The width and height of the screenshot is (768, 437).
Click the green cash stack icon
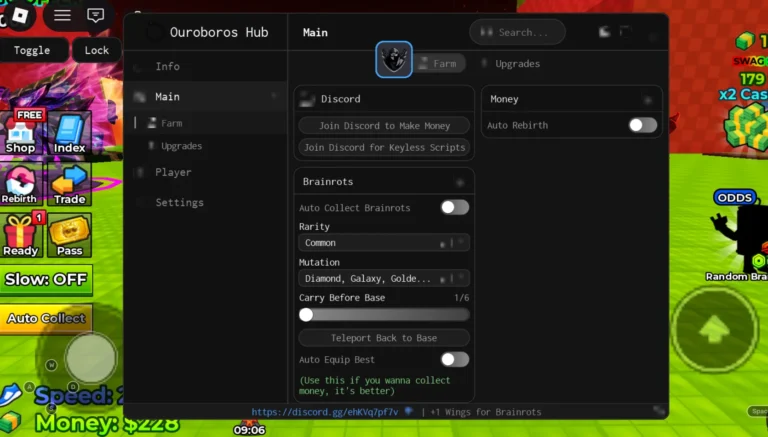pyautogui.click(x=747, y=127)
